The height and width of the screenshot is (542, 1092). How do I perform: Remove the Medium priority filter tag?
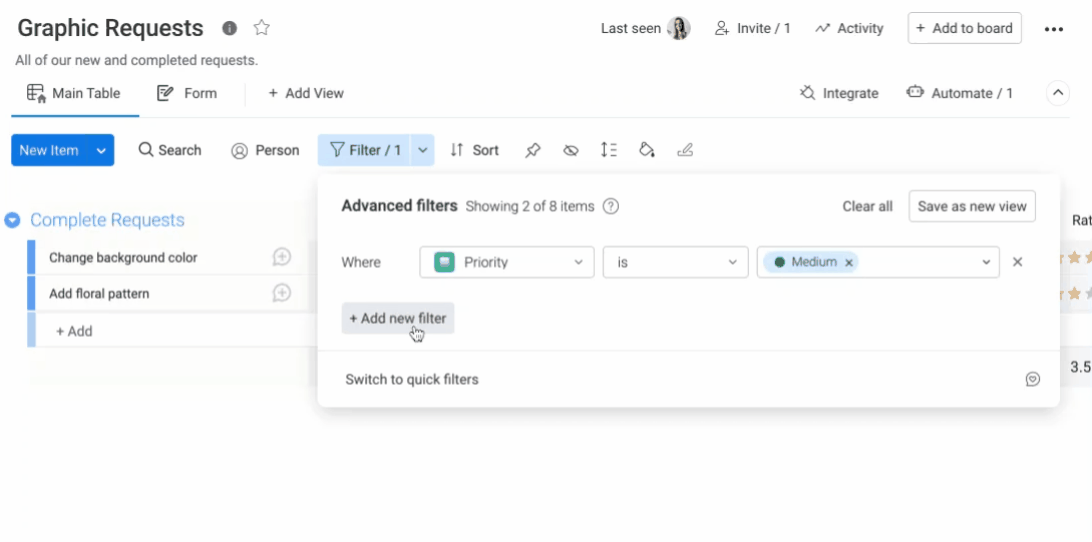[849, 263]
